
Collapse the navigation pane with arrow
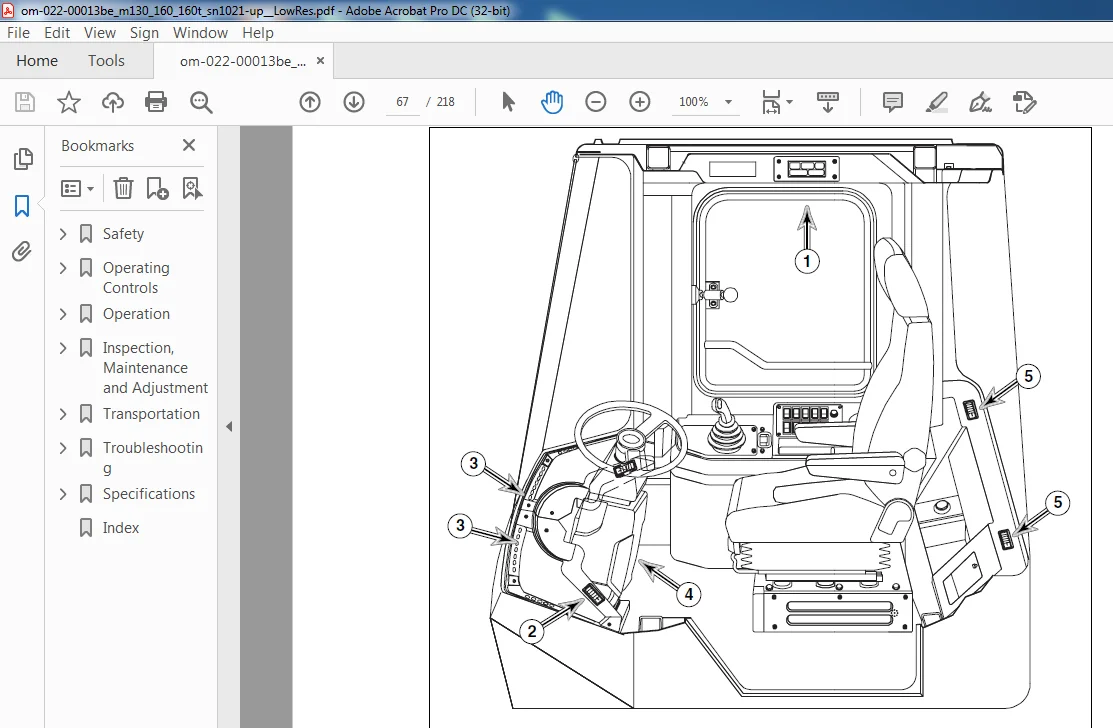coord(229,427)
